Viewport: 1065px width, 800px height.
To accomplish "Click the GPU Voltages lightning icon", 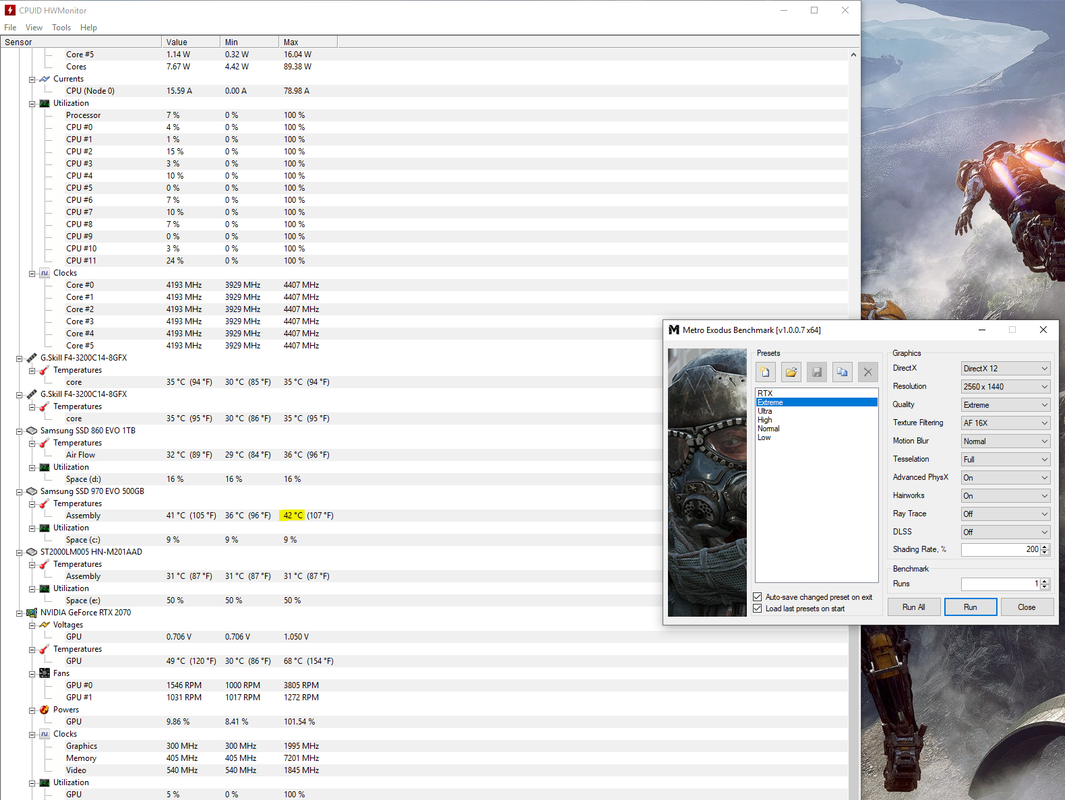I will click(44, 625).
